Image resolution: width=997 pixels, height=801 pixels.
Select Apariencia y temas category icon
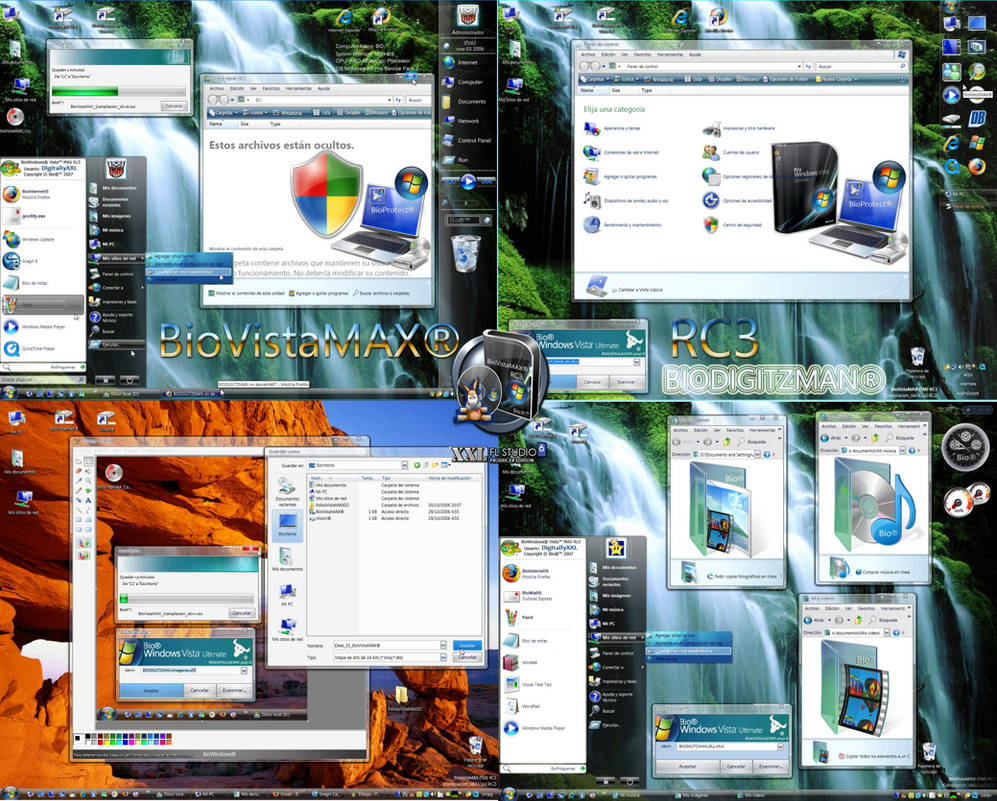[x=591, y=128]
